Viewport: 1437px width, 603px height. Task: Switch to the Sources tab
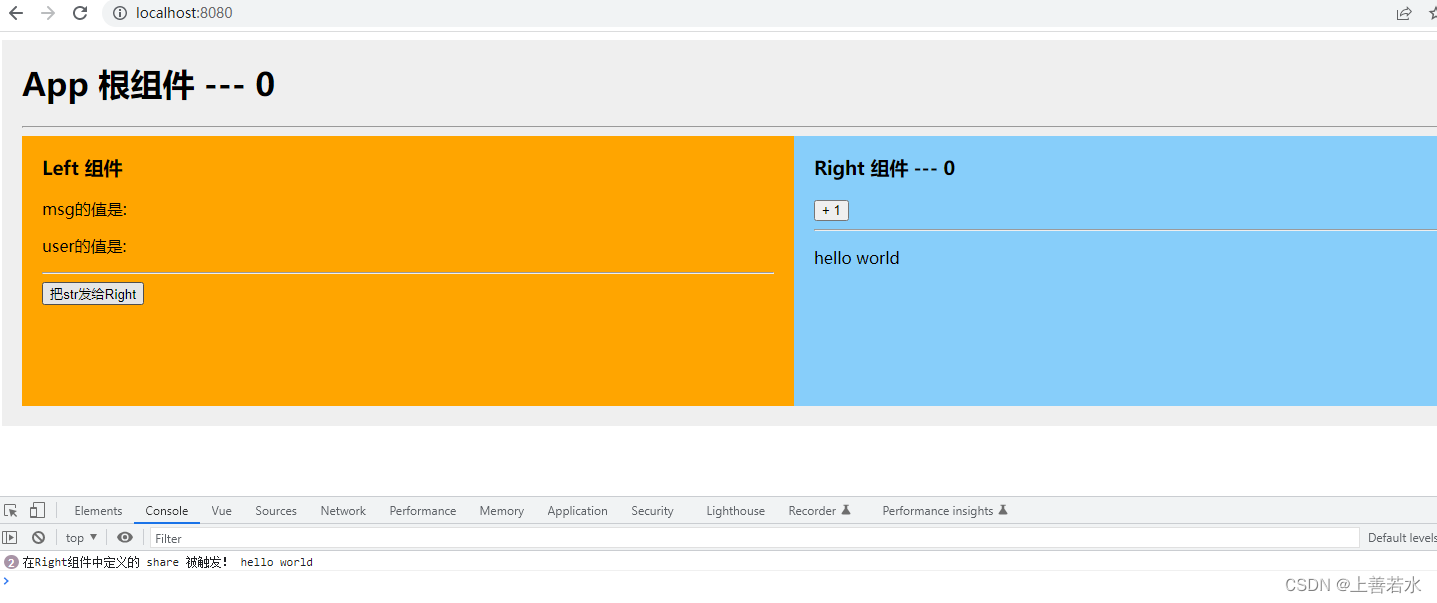[276, 510]
